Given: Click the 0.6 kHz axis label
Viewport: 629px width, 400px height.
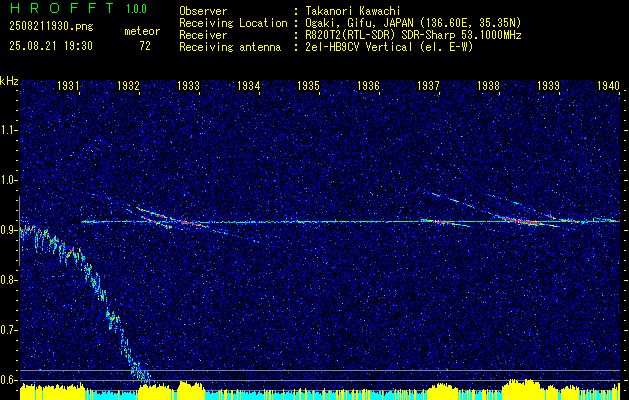Looking at the screenshot, I should (x=8, y=380).
